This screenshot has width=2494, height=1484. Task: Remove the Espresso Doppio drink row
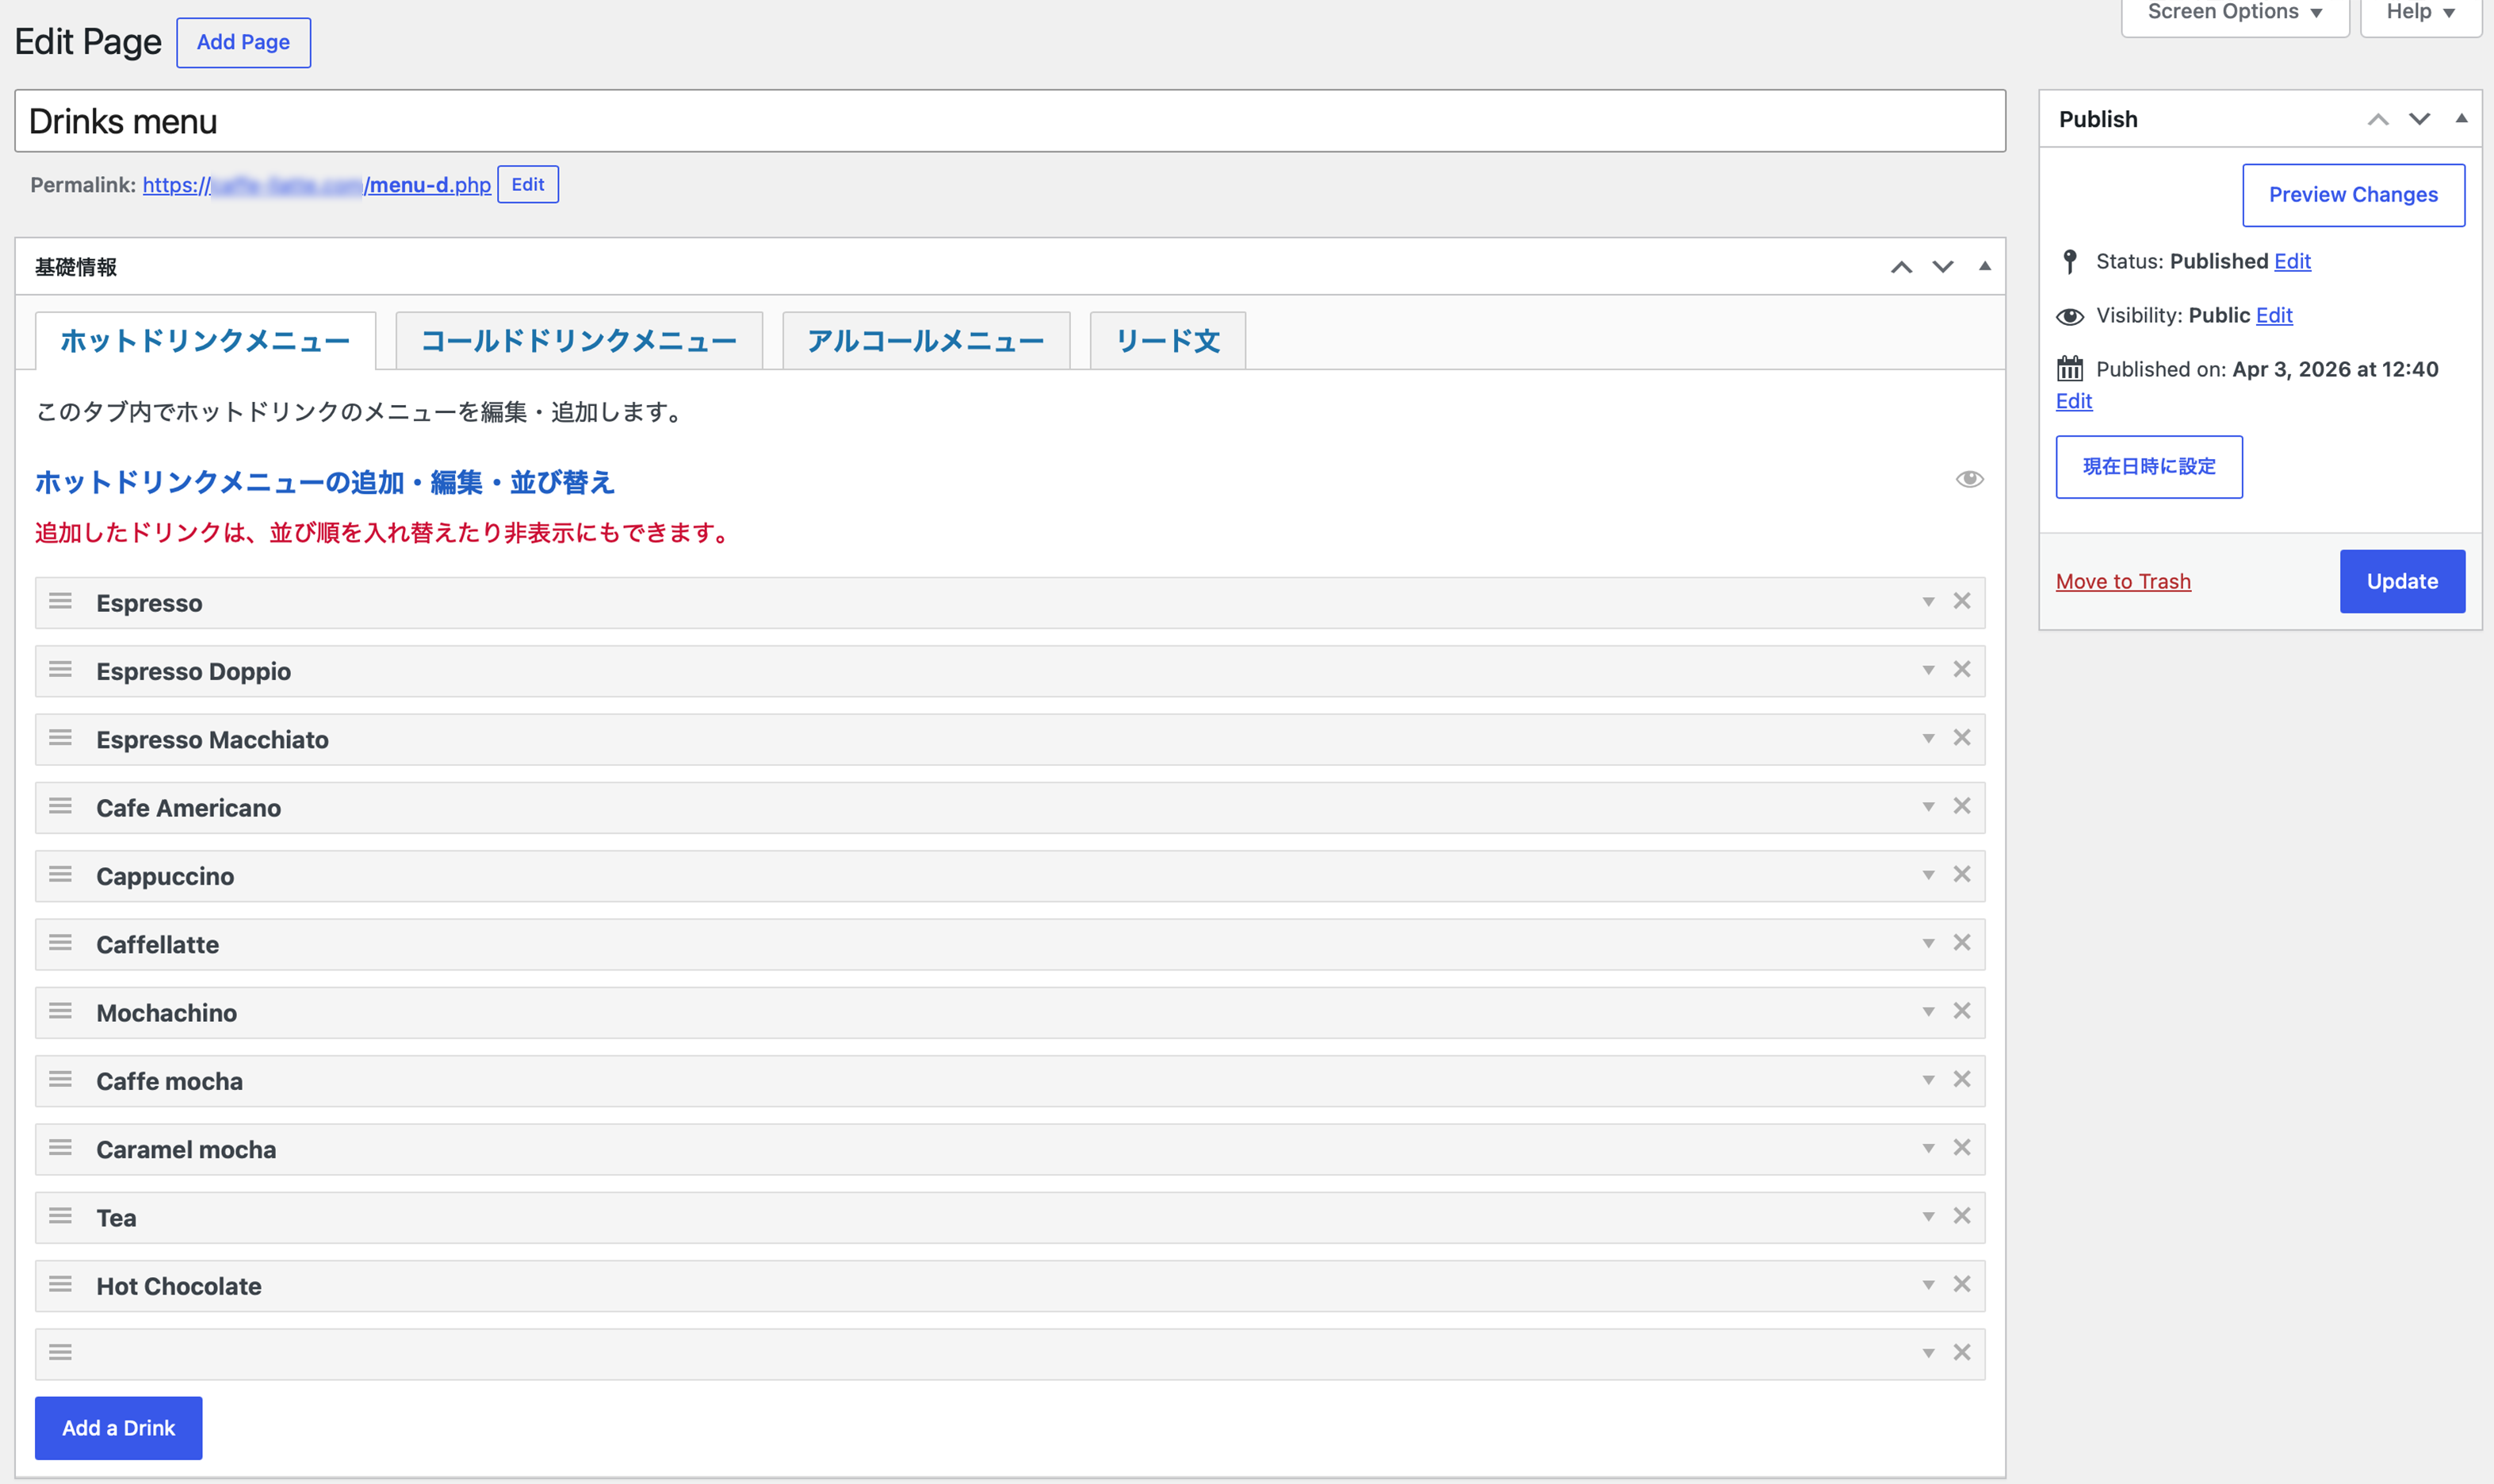[x=1962, y=669]
